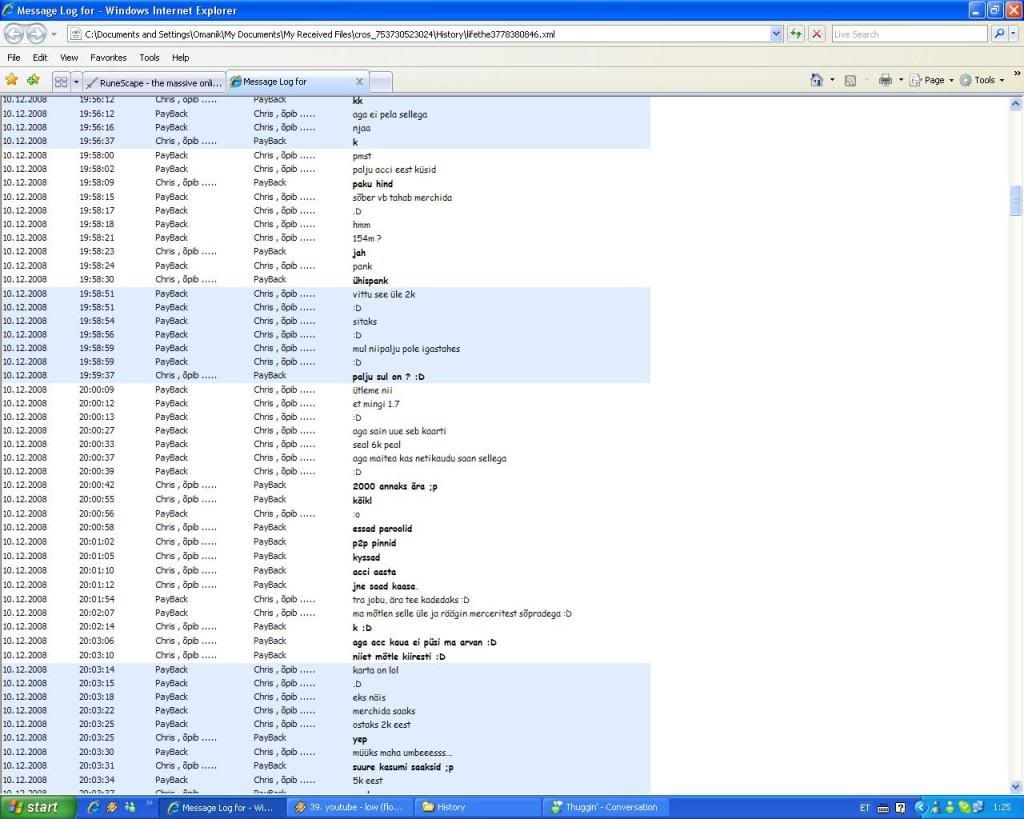Viewport: 1024px width, 819px height.
Task: Click the Back navigation arrow
Action: [14, 34]
